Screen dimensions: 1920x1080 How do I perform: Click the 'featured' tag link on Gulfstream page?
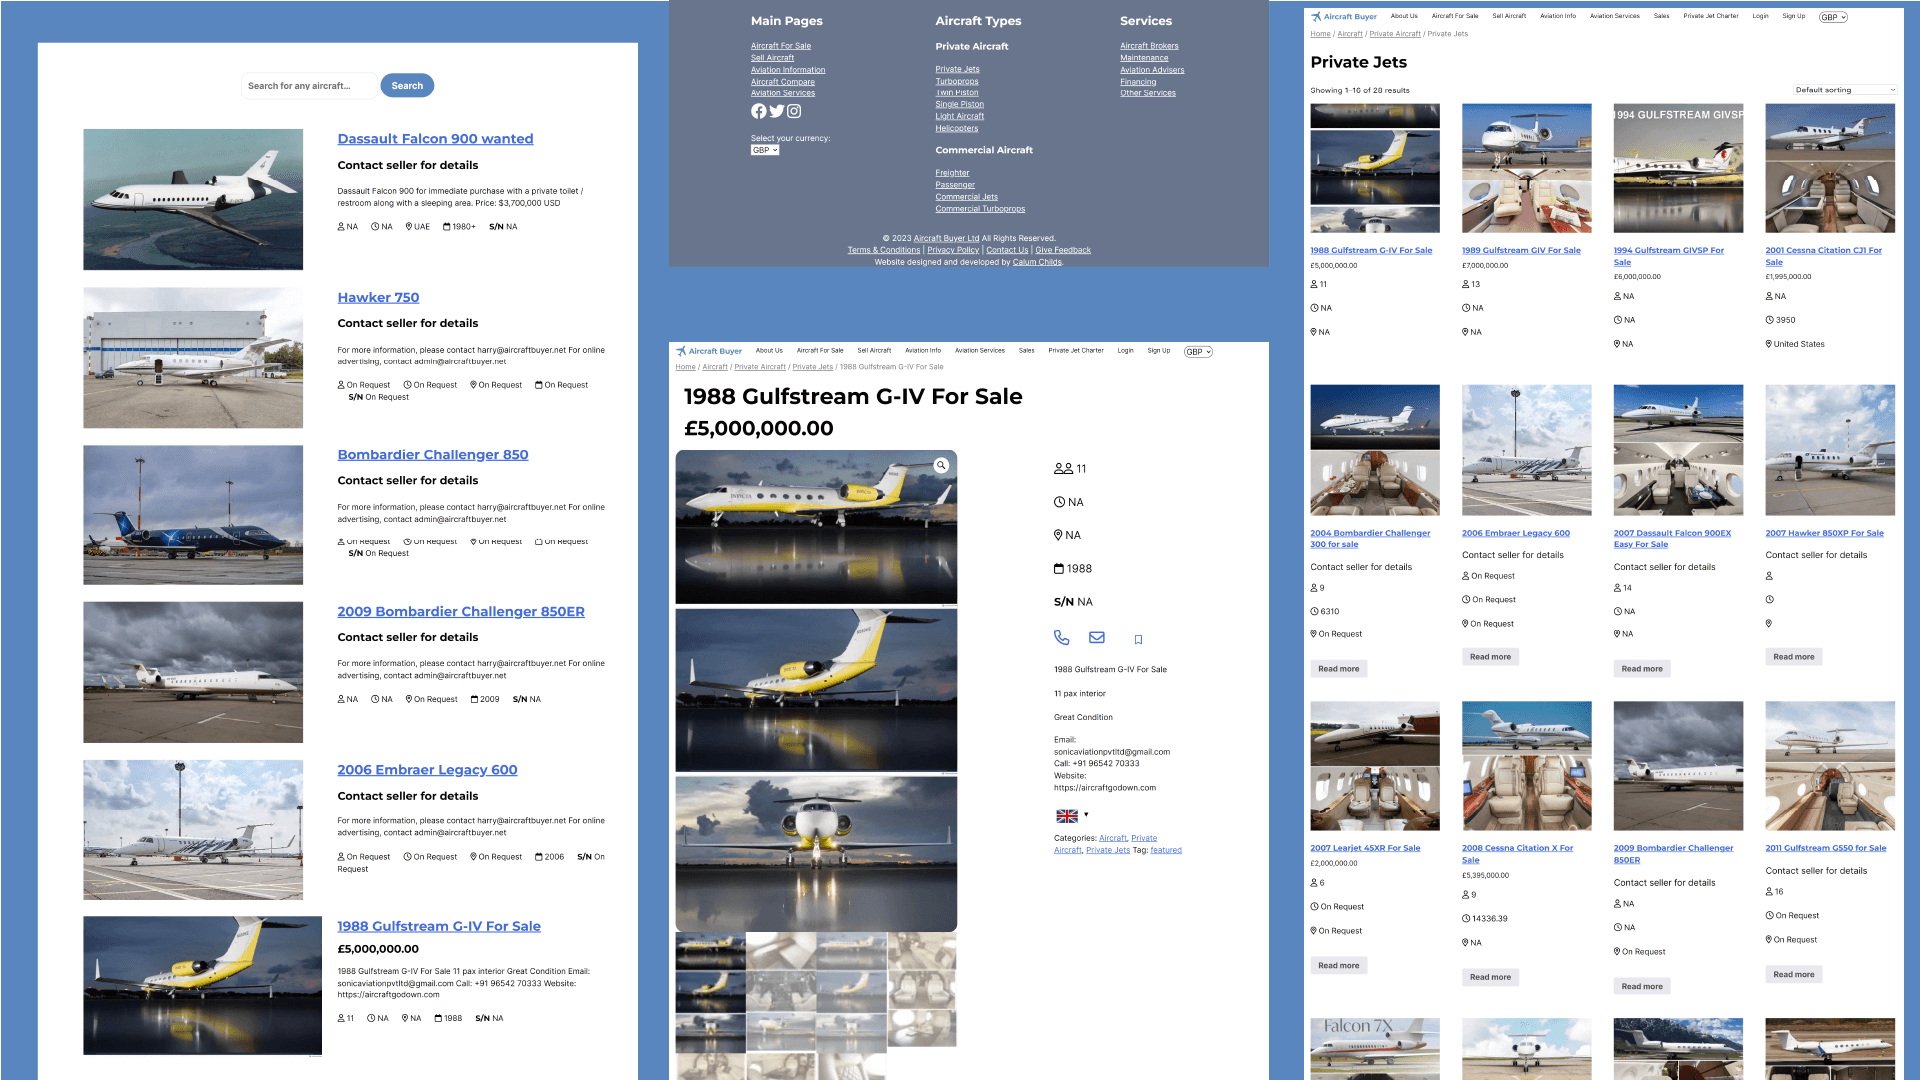point(1166,851)
